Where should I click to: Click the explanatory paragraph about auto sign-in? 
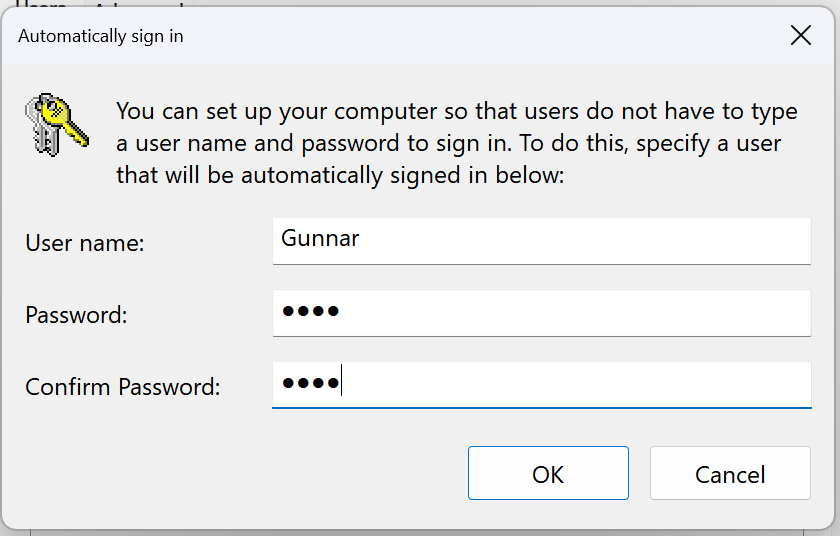[457, 143]
